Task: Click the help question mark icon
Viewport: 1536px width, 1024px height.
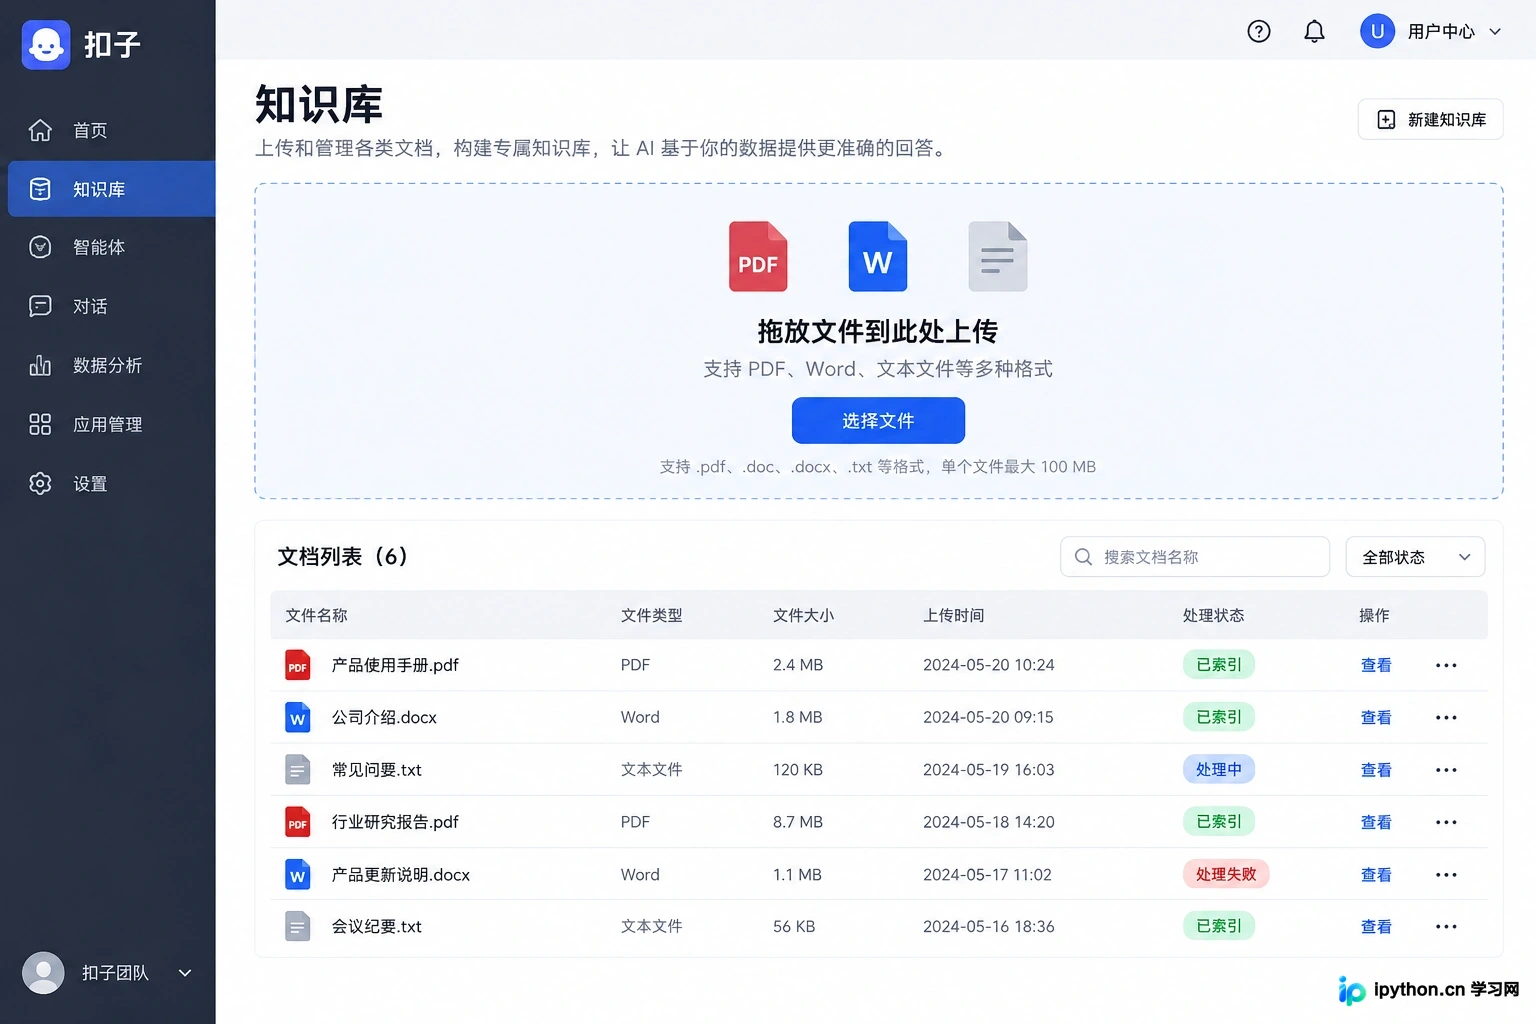Action: click(1259, 32)
